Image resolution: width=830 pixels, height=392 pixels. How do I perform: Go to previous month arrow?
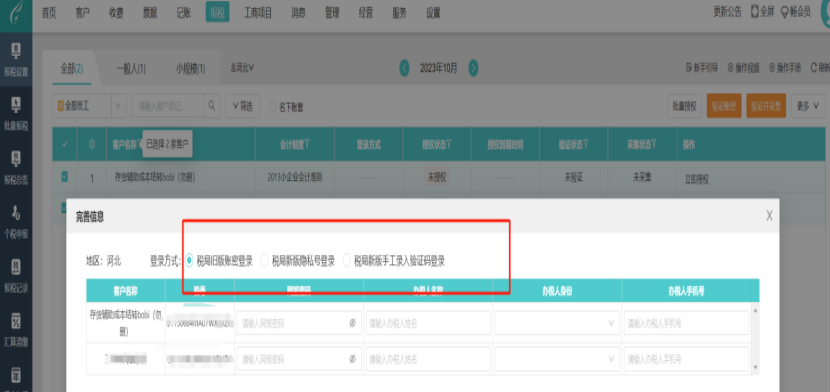(x=404, y=68)
